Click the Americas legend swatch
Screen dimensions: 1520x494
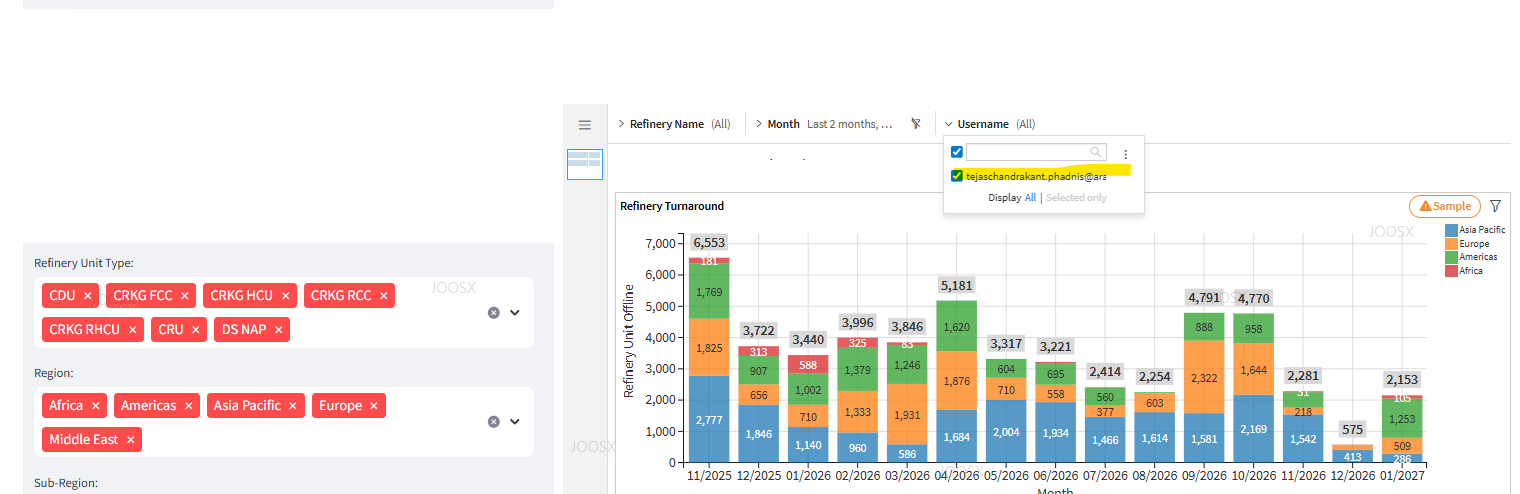tap(1451, 257)
